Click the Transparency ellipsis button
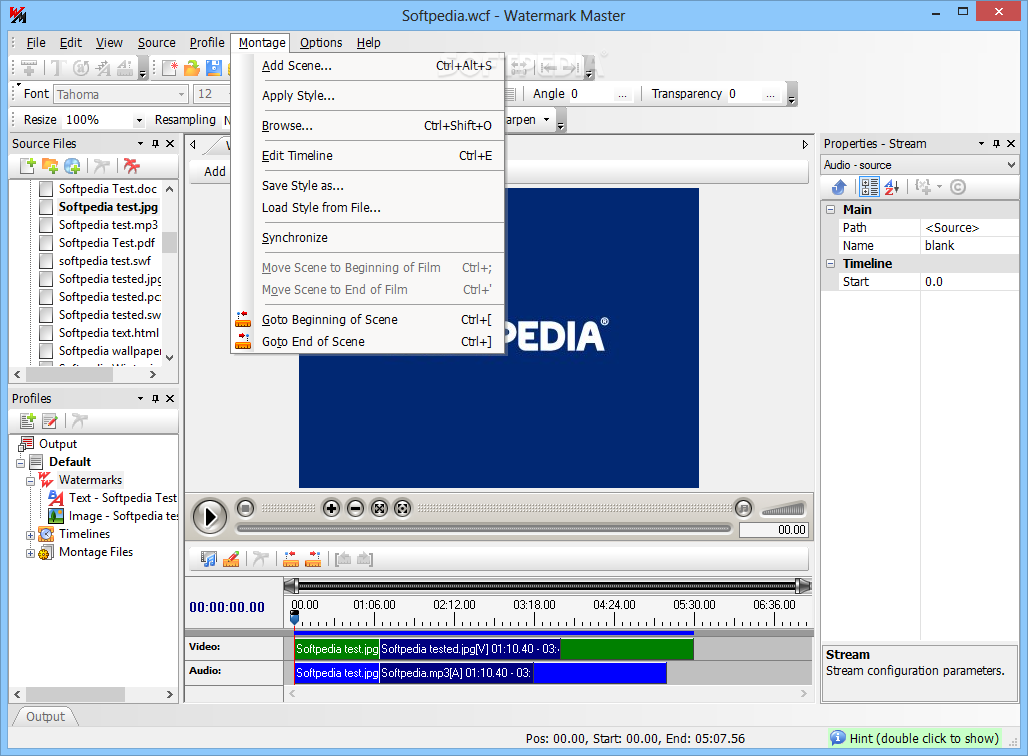 coord(770,94)
